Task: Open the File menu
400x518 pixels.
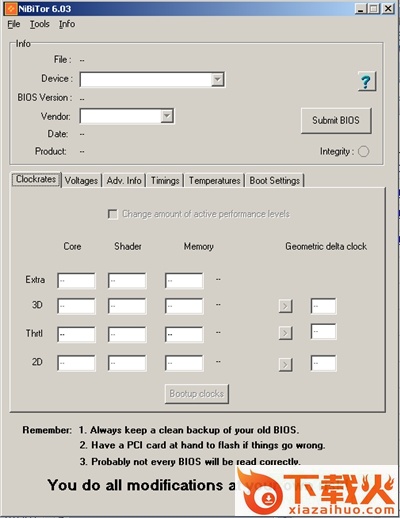Action: [14, 24]
